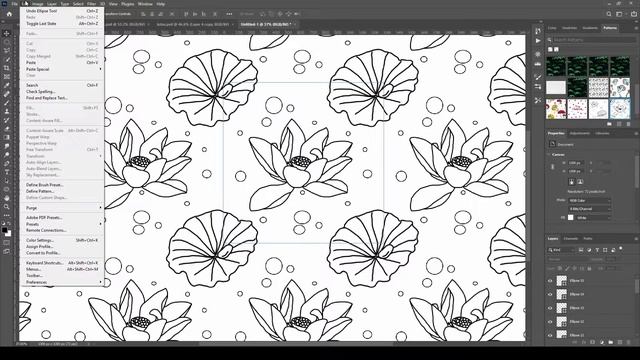Screen dimensions: 640x360
Task: Open the Kind layer filter dropdown
Action: point(561,250)
